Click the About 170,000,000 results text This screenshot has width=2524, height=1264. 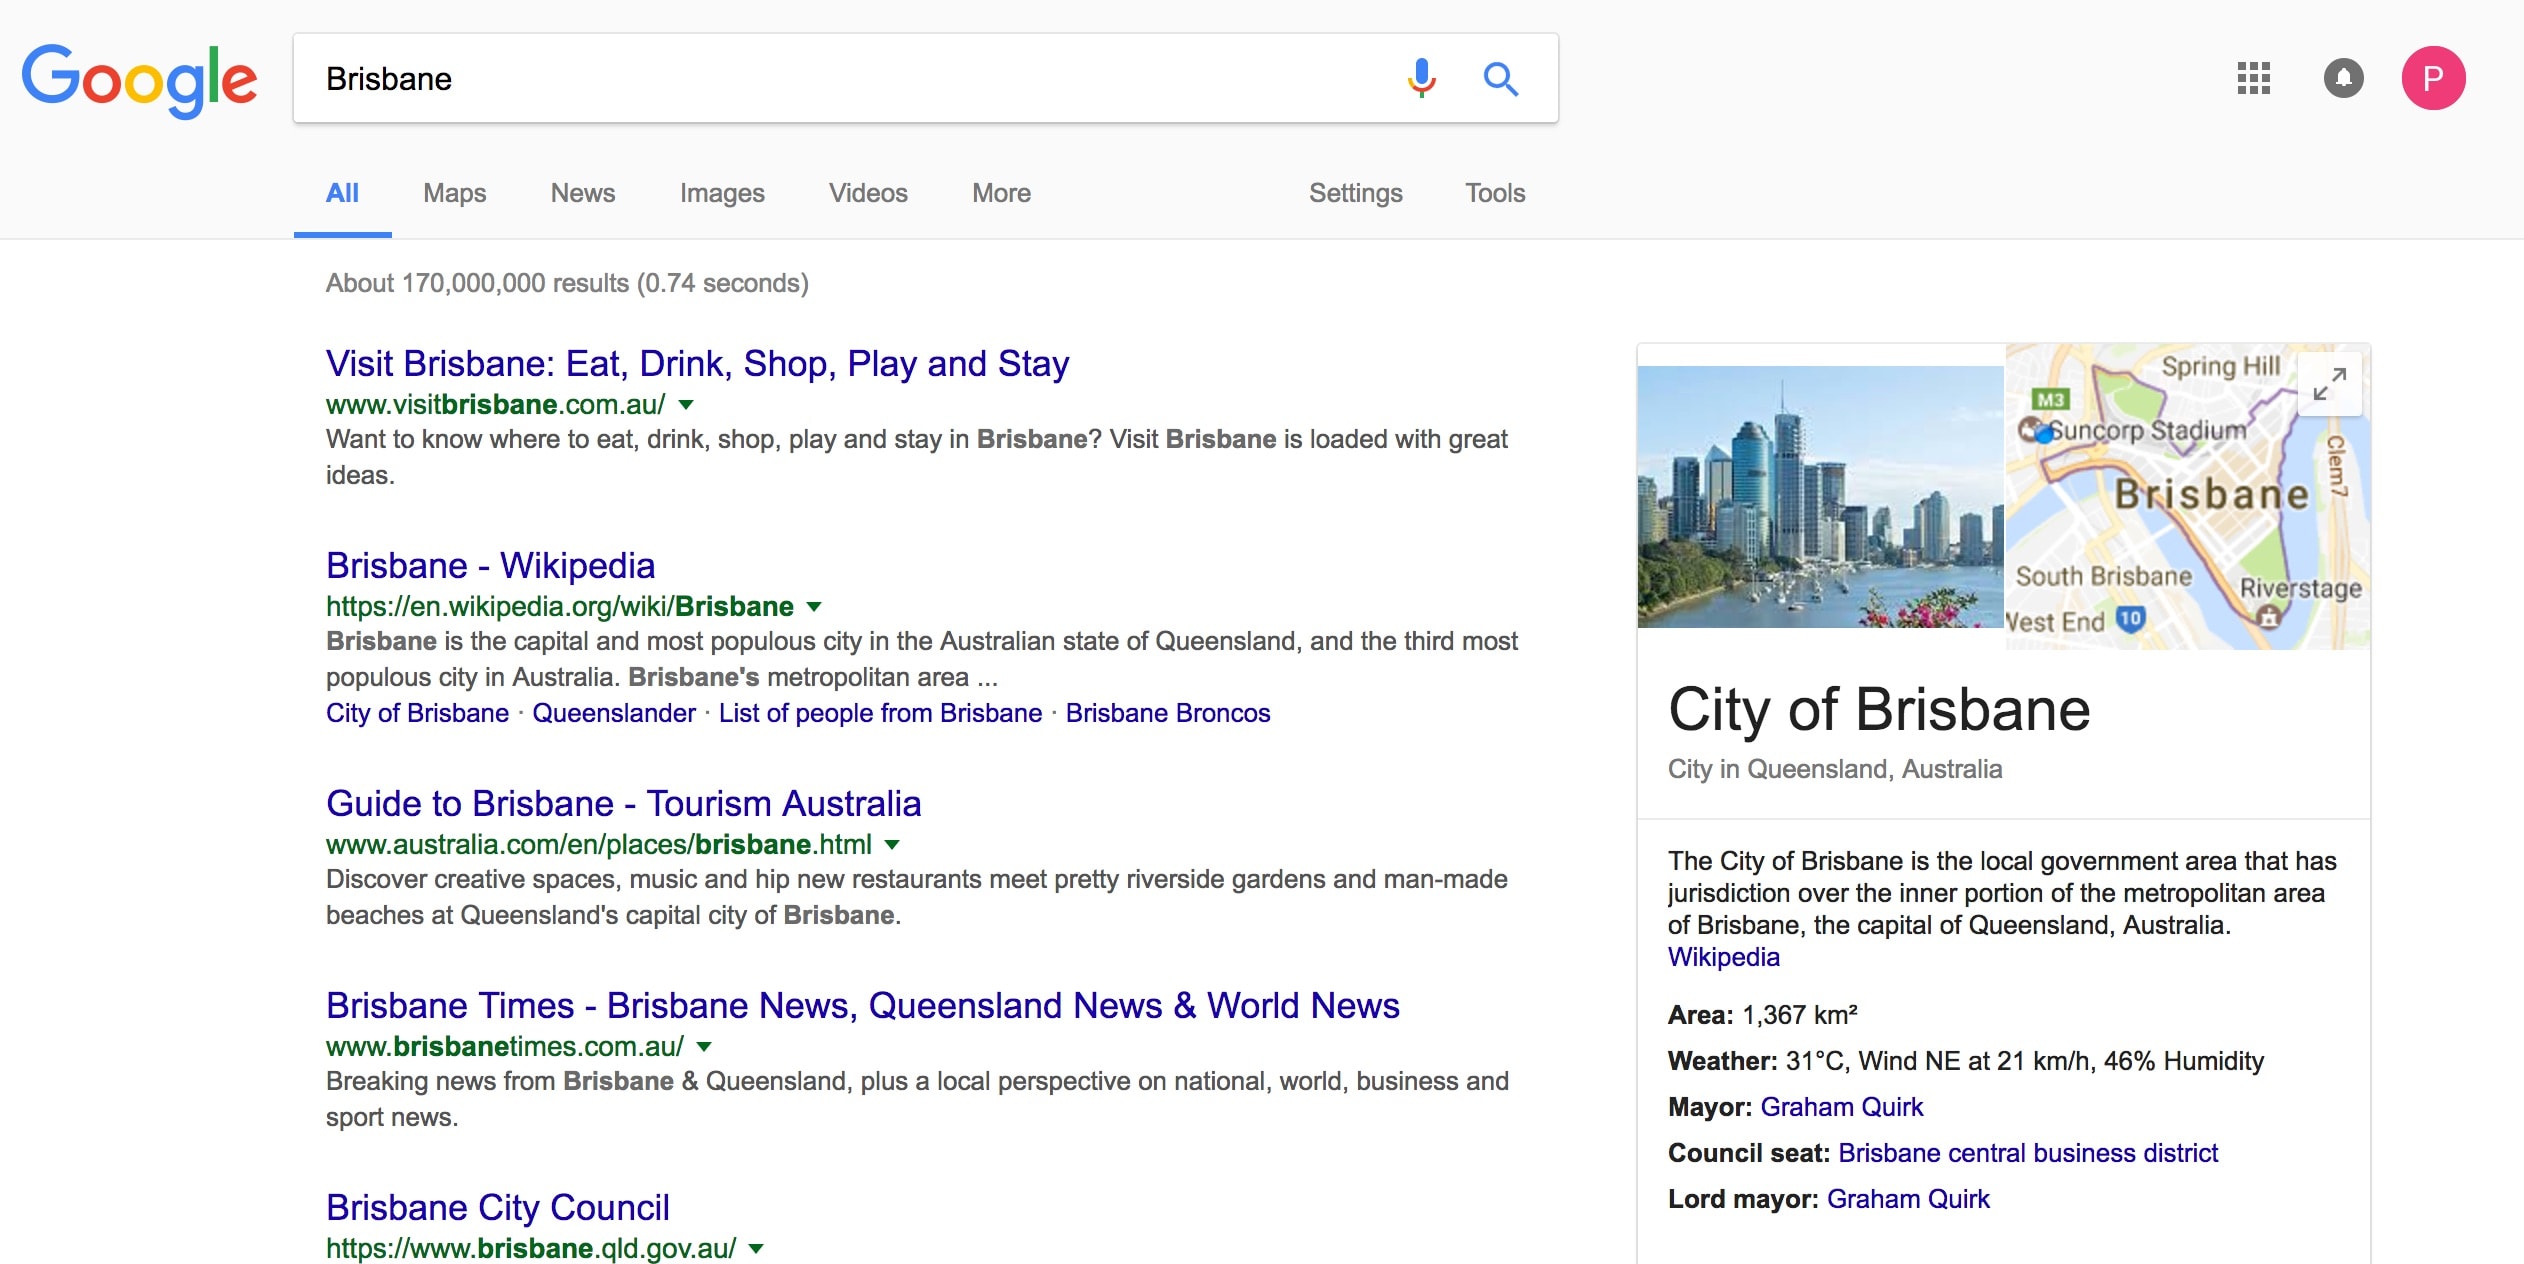pyautogui.click(x=567, y=284)
